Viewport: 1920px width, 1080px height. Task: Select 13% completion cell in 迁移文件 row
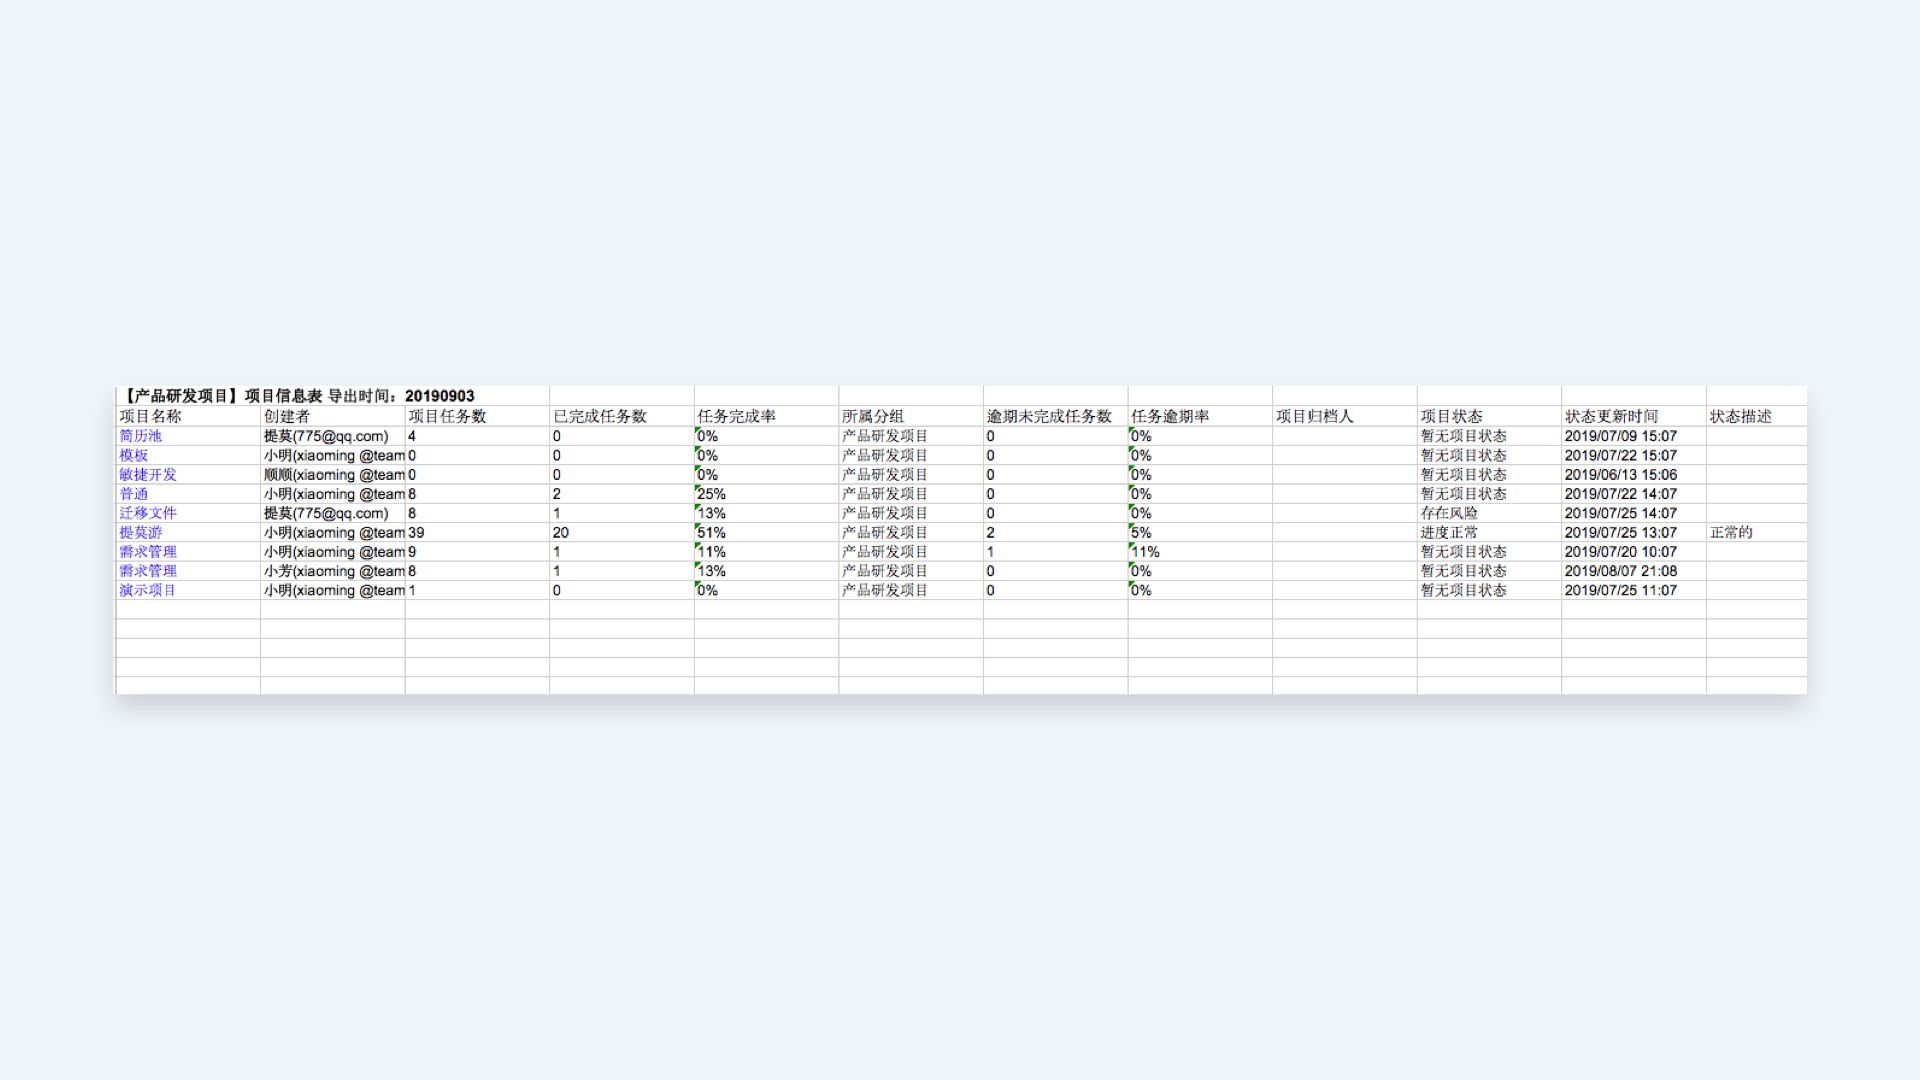[766, 513]
